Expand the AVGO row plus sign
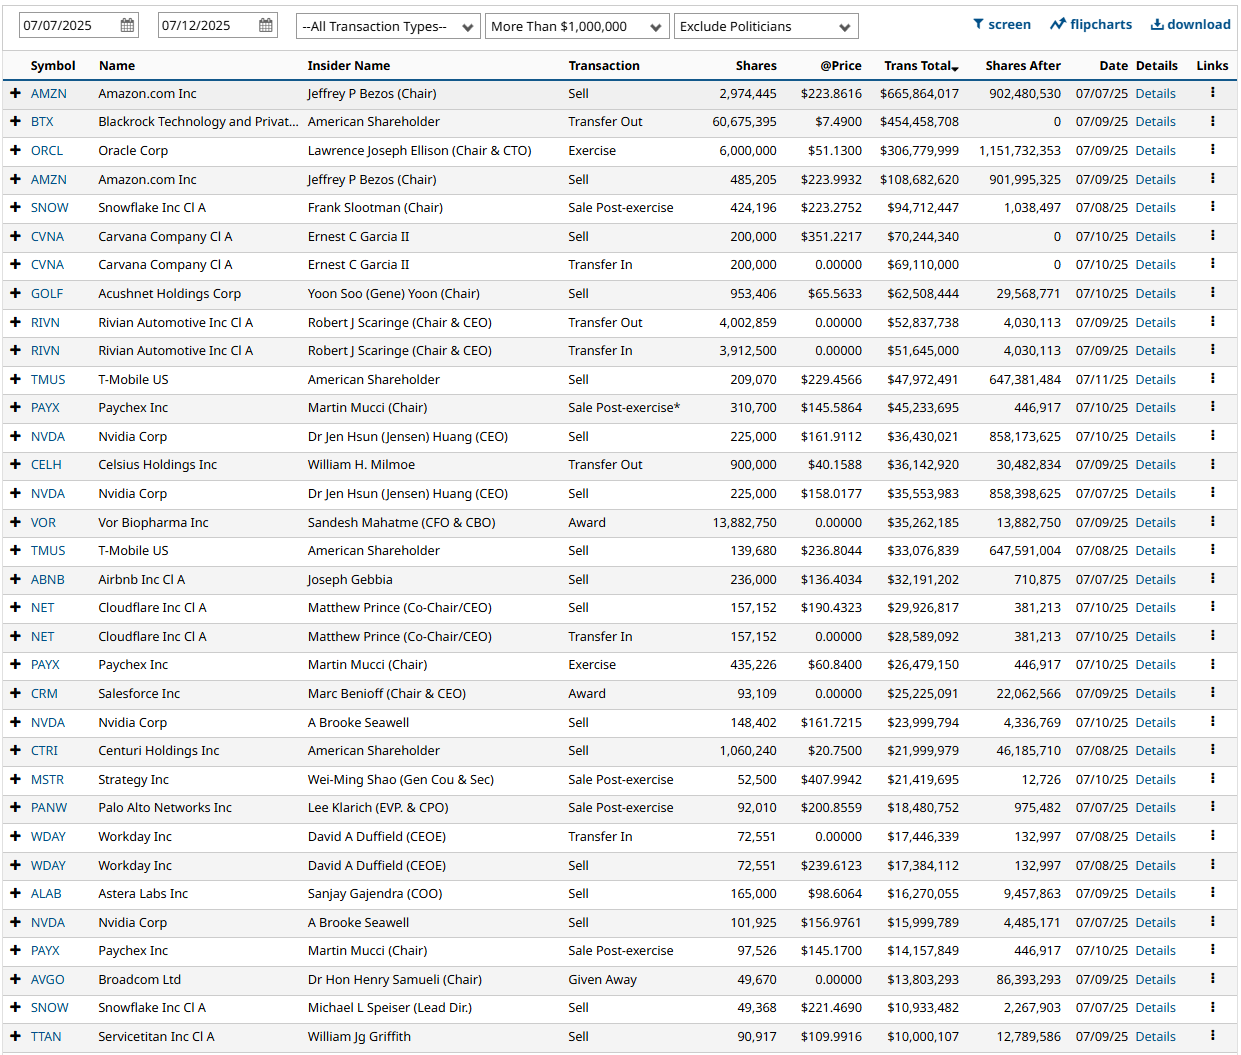This screenshot has width=1241, height=1055. (15, 979)
